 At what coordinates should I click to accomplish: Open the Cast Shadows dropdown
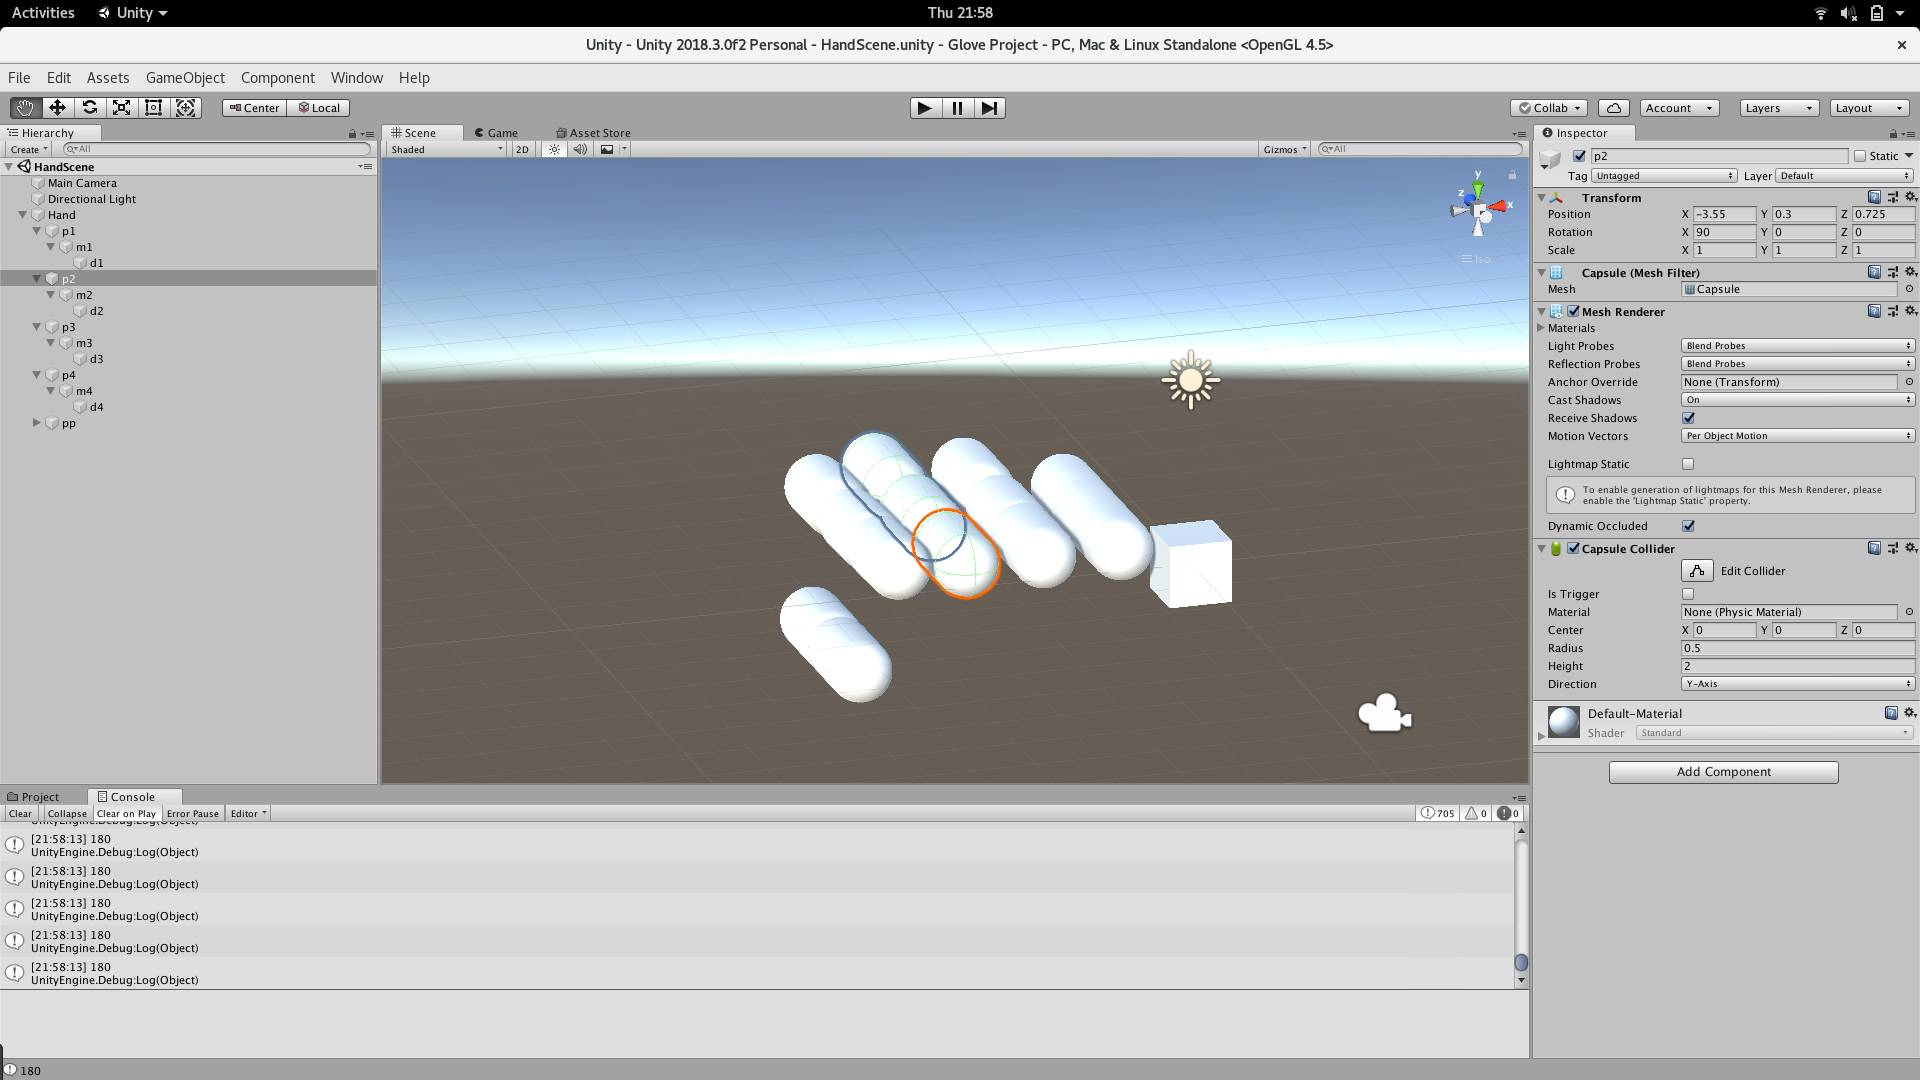pos(1797,400)
